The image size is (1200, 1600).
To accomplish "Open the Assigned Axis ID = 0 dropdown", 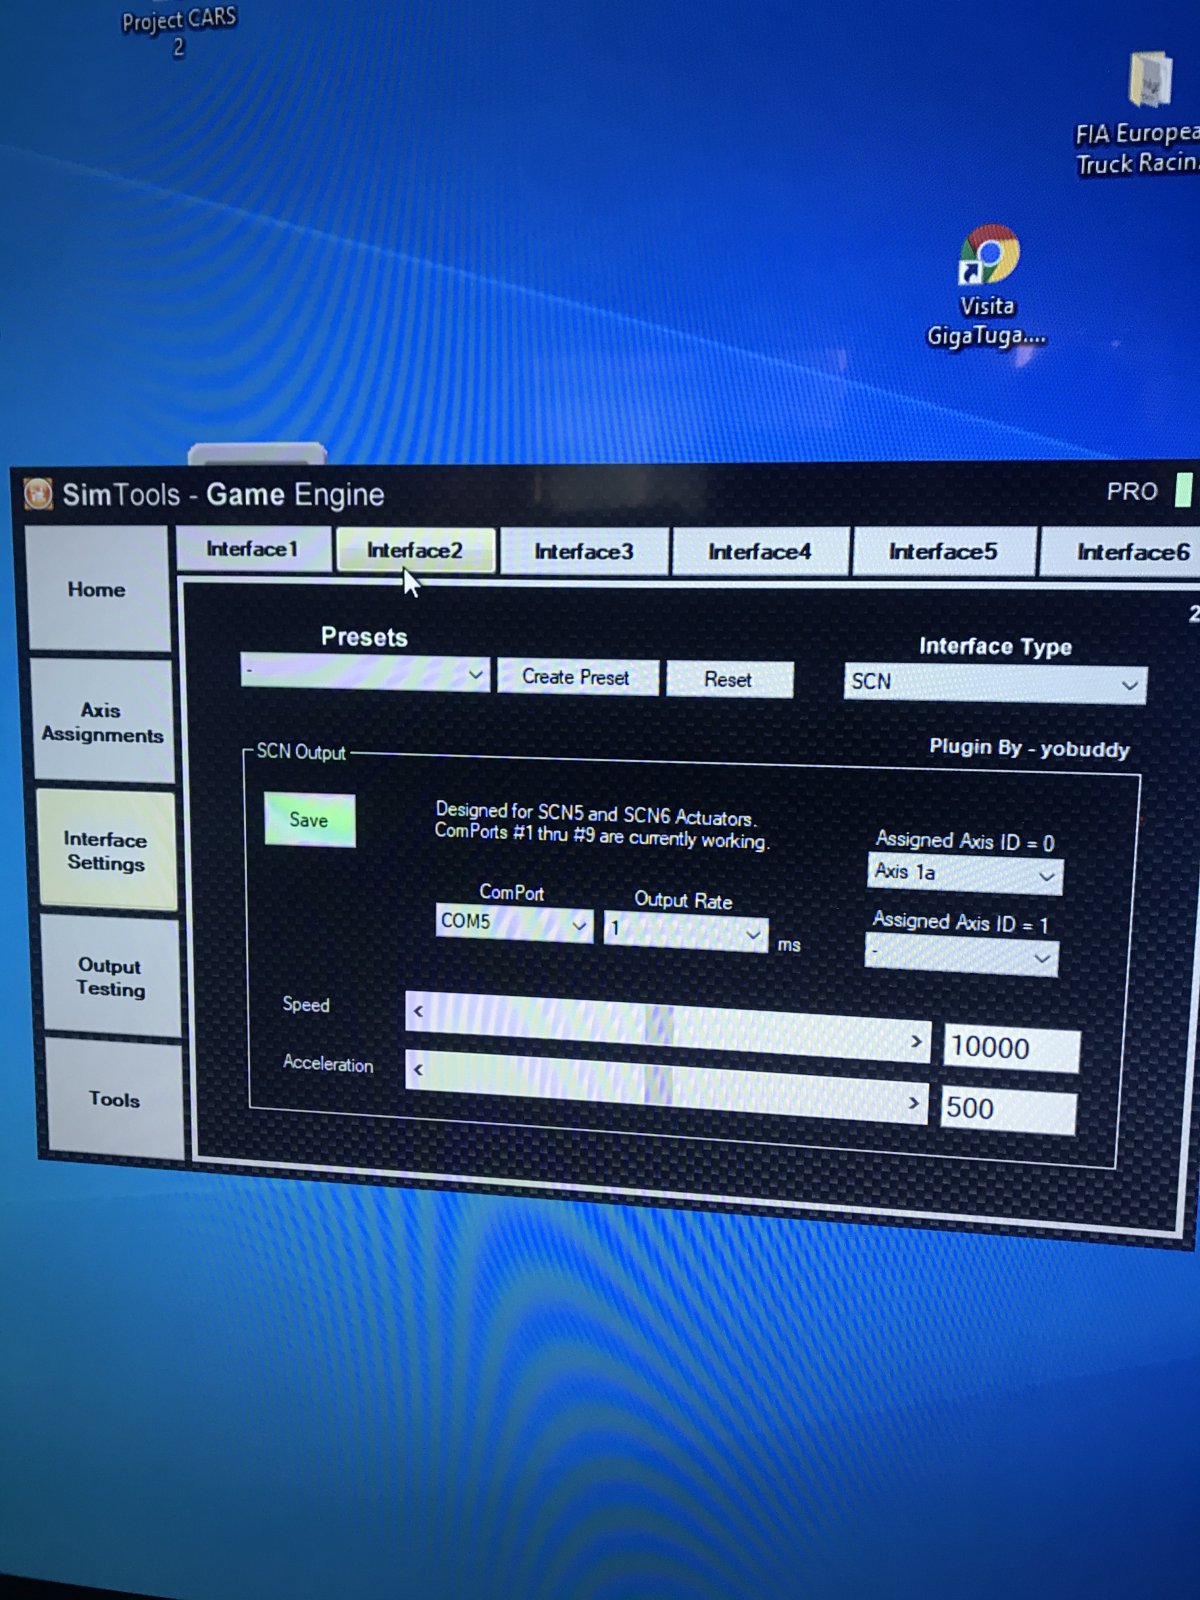I will [965, 874].
